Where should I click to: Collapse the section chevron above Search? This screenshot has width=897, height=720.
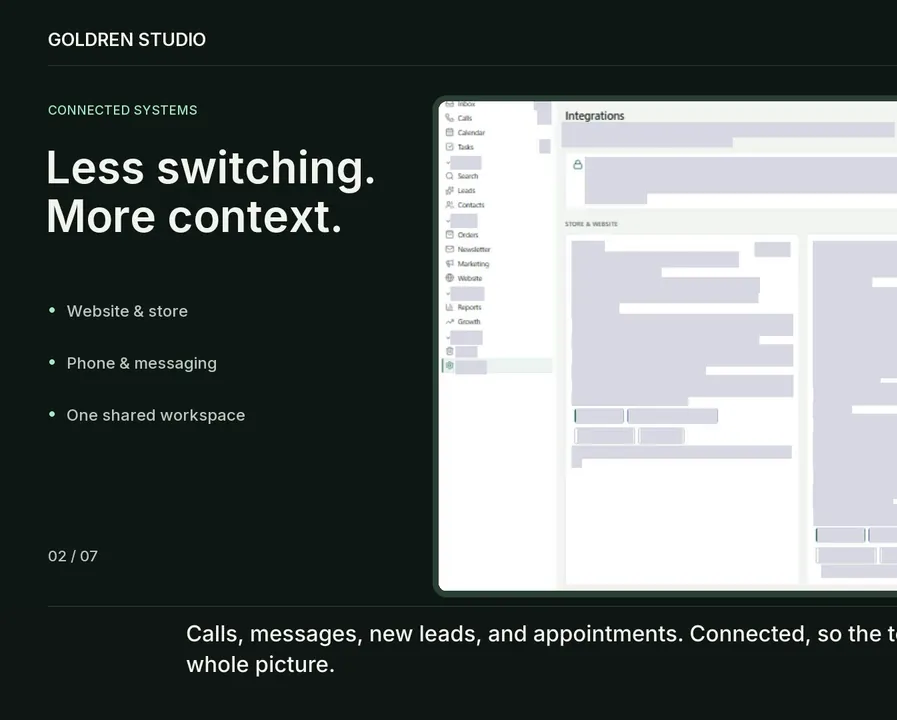pyautogui.click(x=448, y=163)
